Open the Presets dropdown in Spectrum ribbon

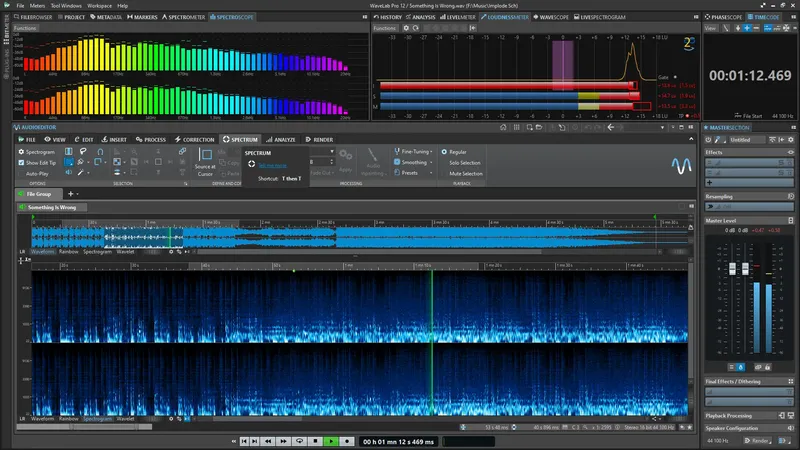pyautogui.click(x=409, y=173)
